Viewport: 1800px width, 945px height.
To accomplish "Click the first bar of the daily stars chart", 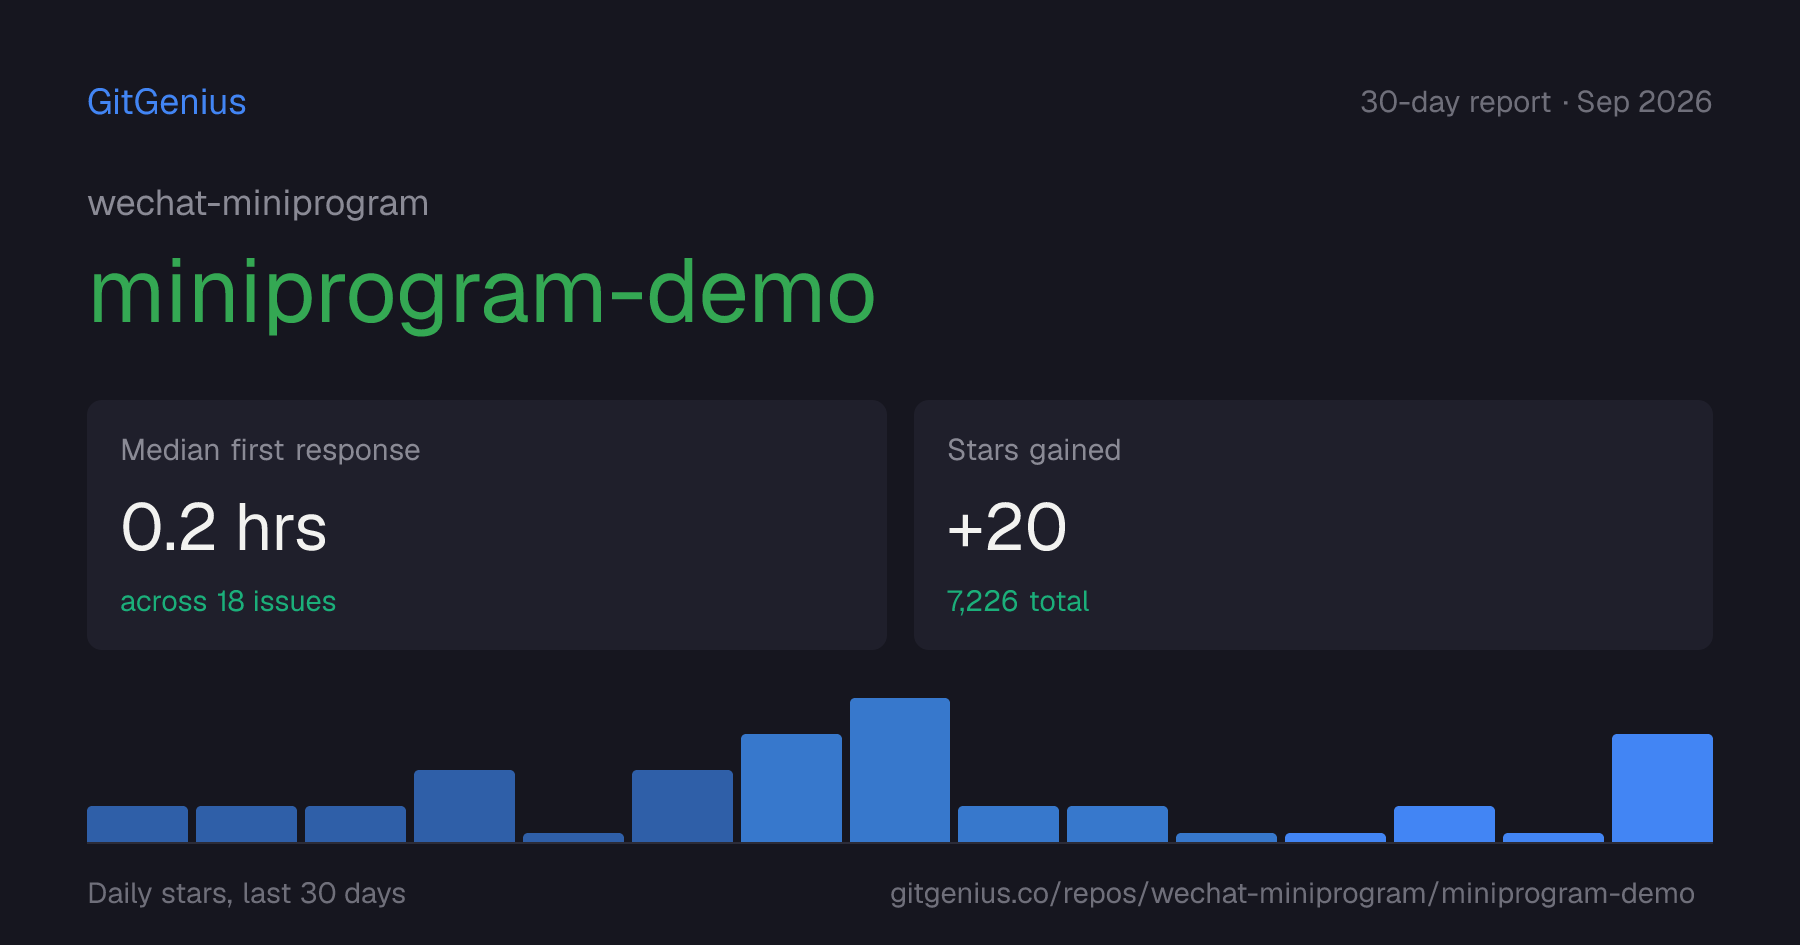I will pos(137,824).
